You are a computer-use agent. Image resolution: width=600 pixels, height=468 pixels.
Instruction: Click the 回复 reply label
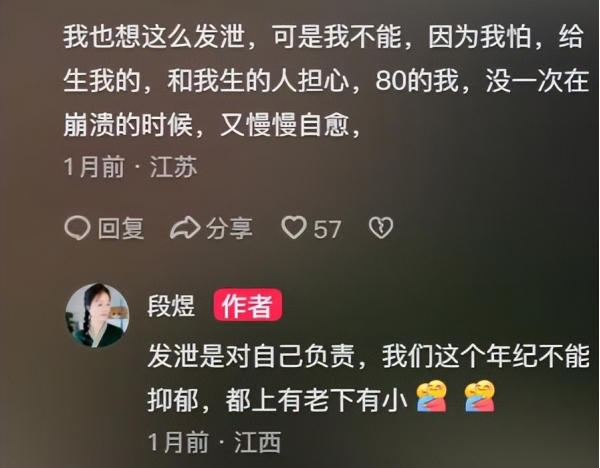click(121, 229)
